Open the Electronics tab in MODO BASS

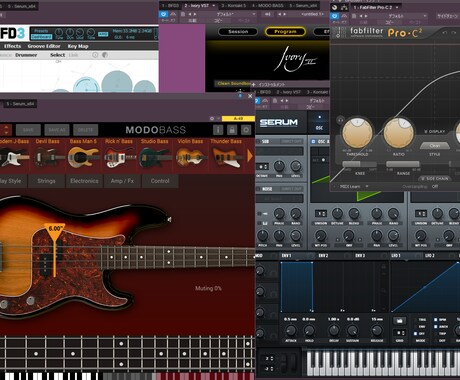tap(84, 181)
